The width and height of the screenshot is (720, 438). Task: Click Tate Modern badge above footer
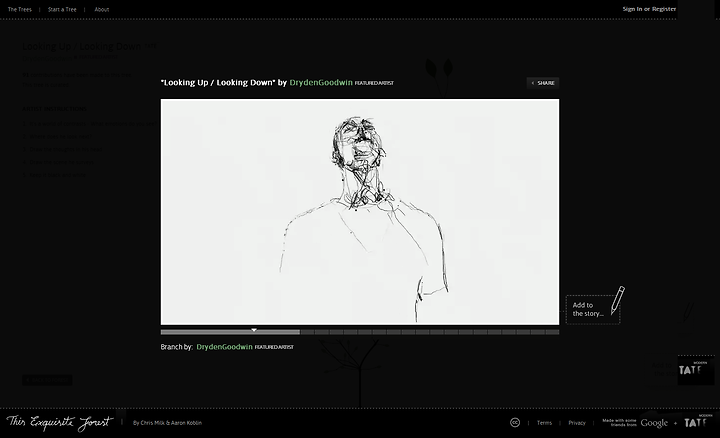(x=696, y=370)
